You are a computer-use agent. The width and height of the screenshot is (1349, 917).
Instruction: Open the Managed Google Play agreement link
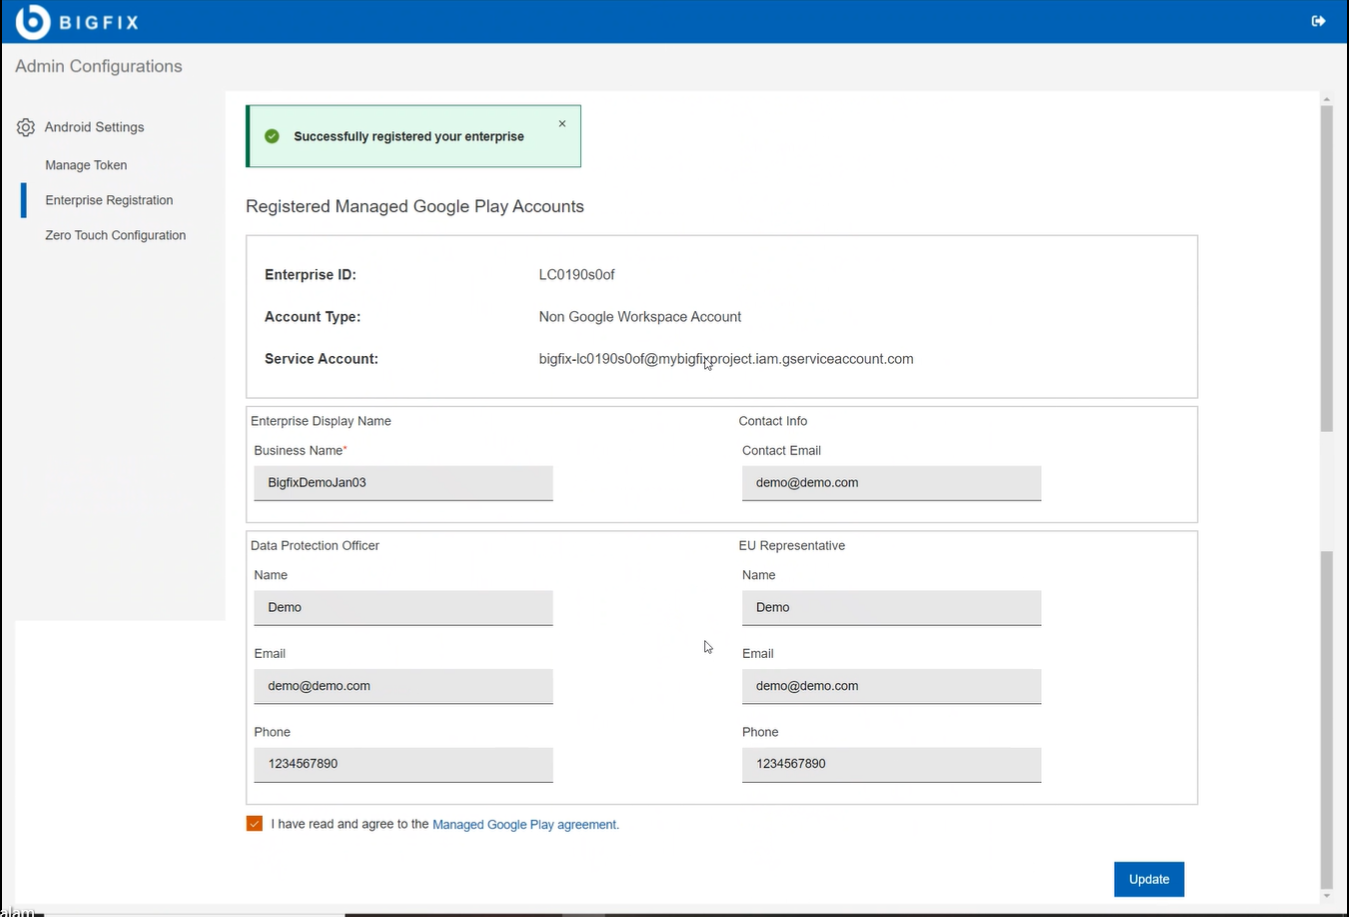click(x=524, y=823)
